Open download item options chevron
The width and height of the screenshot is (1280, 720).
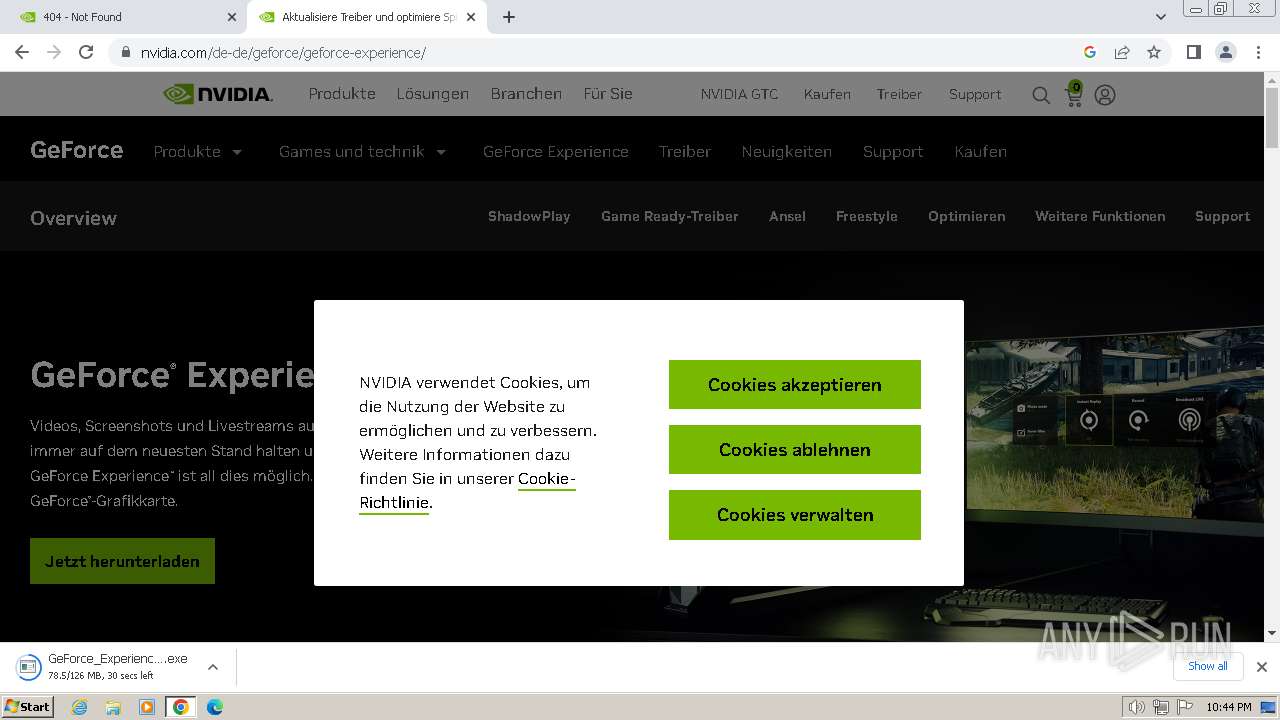coord(212,666)
